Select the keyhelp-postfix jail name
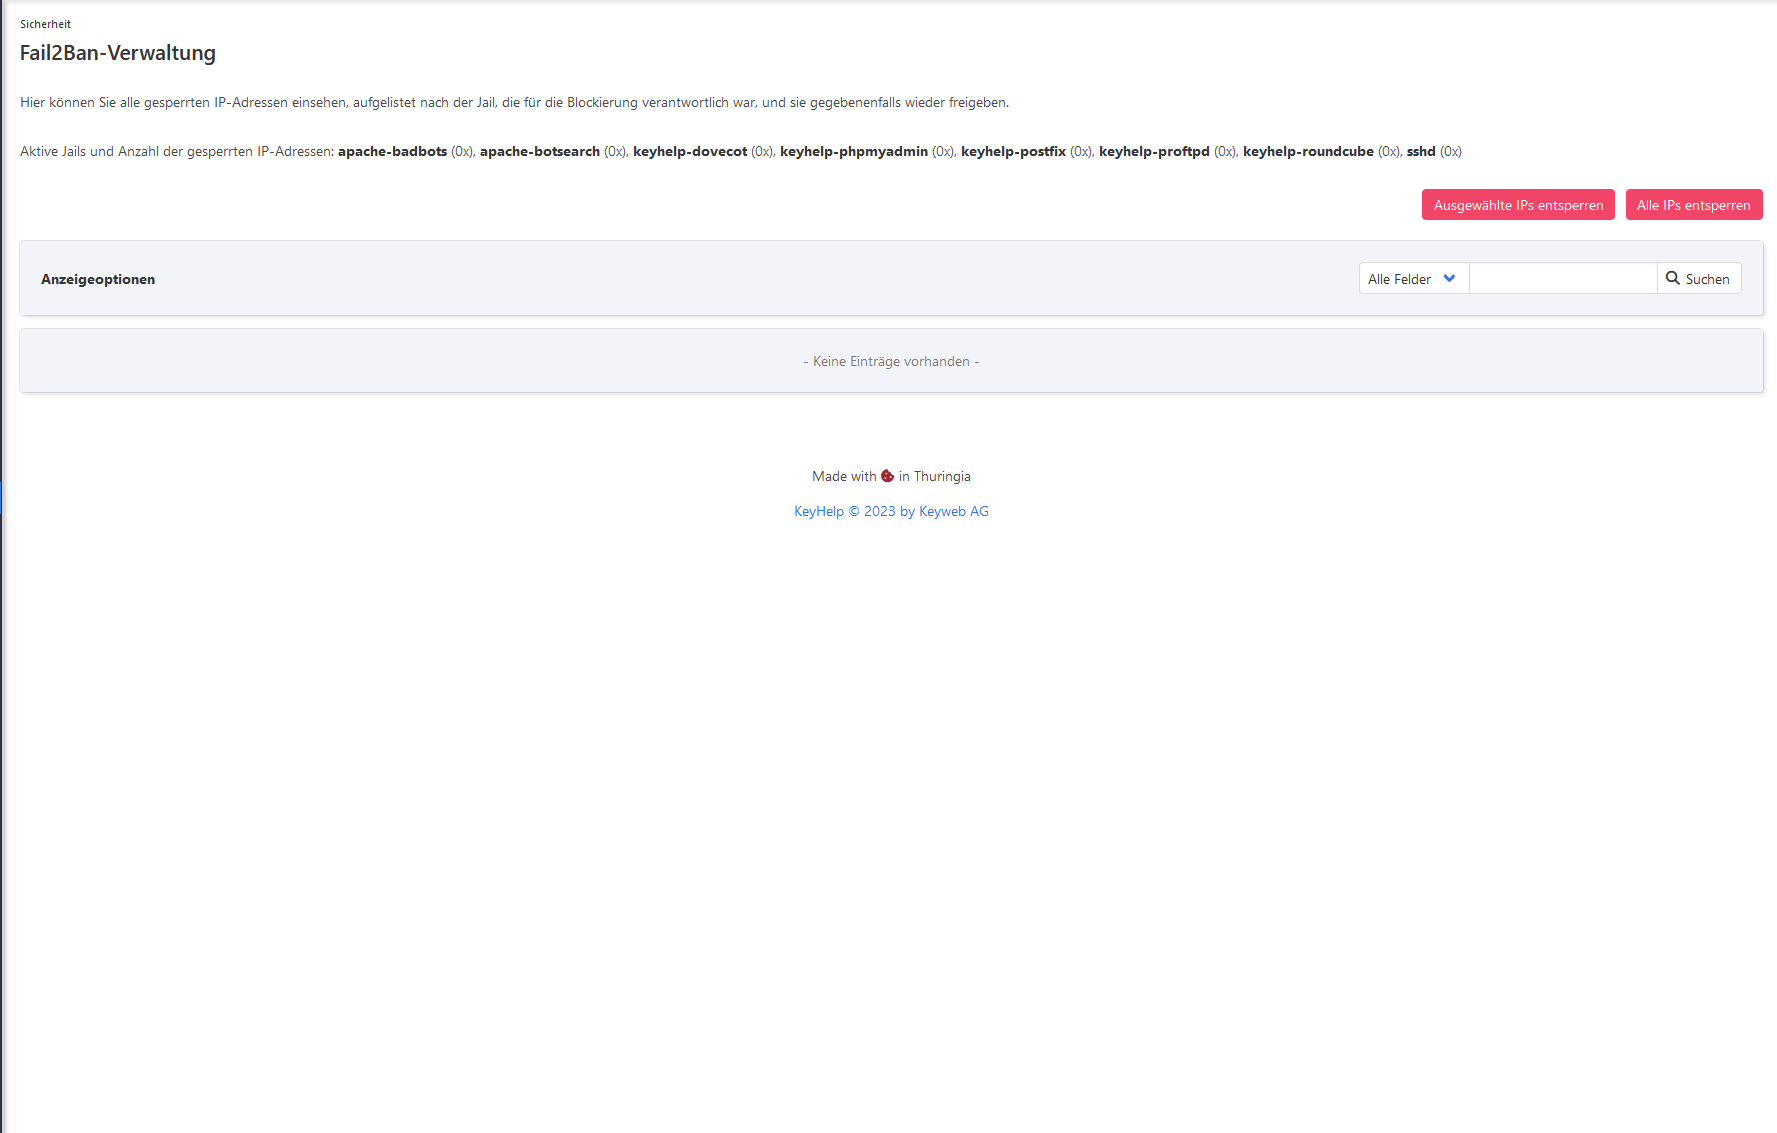The width and height of the screenshot is (1777, 1133). pos(1013,152)
